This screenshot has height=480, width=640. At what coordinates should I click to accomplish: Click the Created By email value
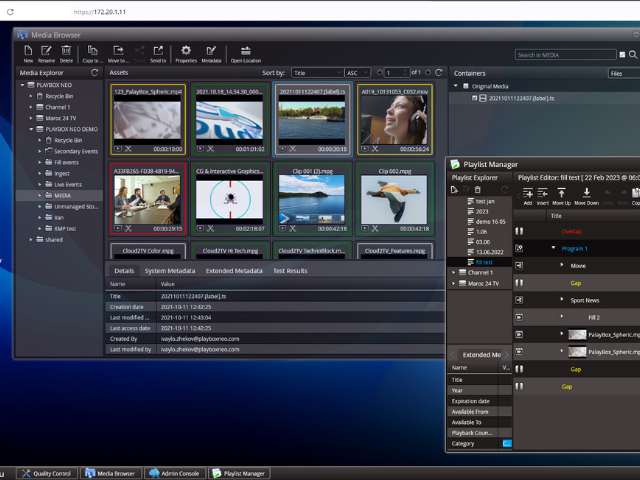[x=200, y=339]
